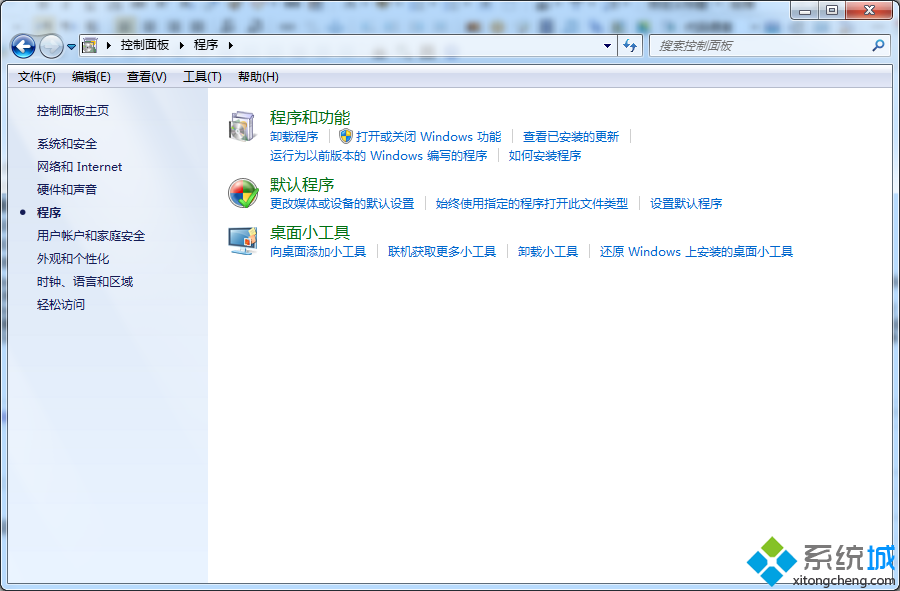Open the 编辑(E) menu

[x=91, y=77]
